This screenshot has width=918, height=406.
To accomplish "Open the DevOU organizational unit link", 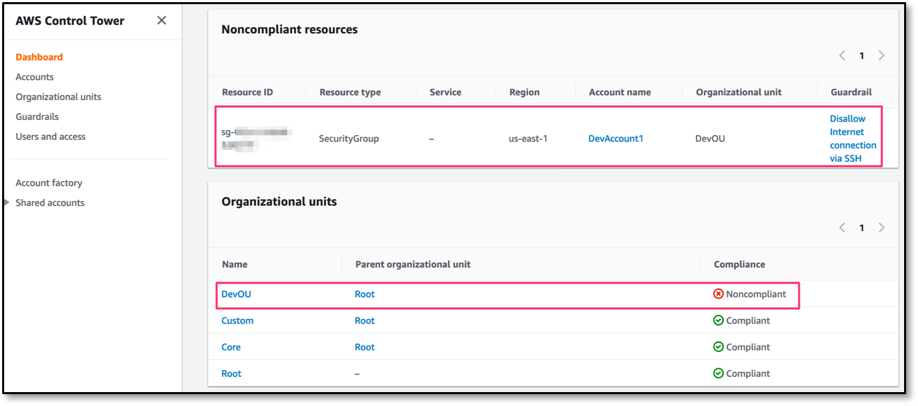I will point(236,294).
